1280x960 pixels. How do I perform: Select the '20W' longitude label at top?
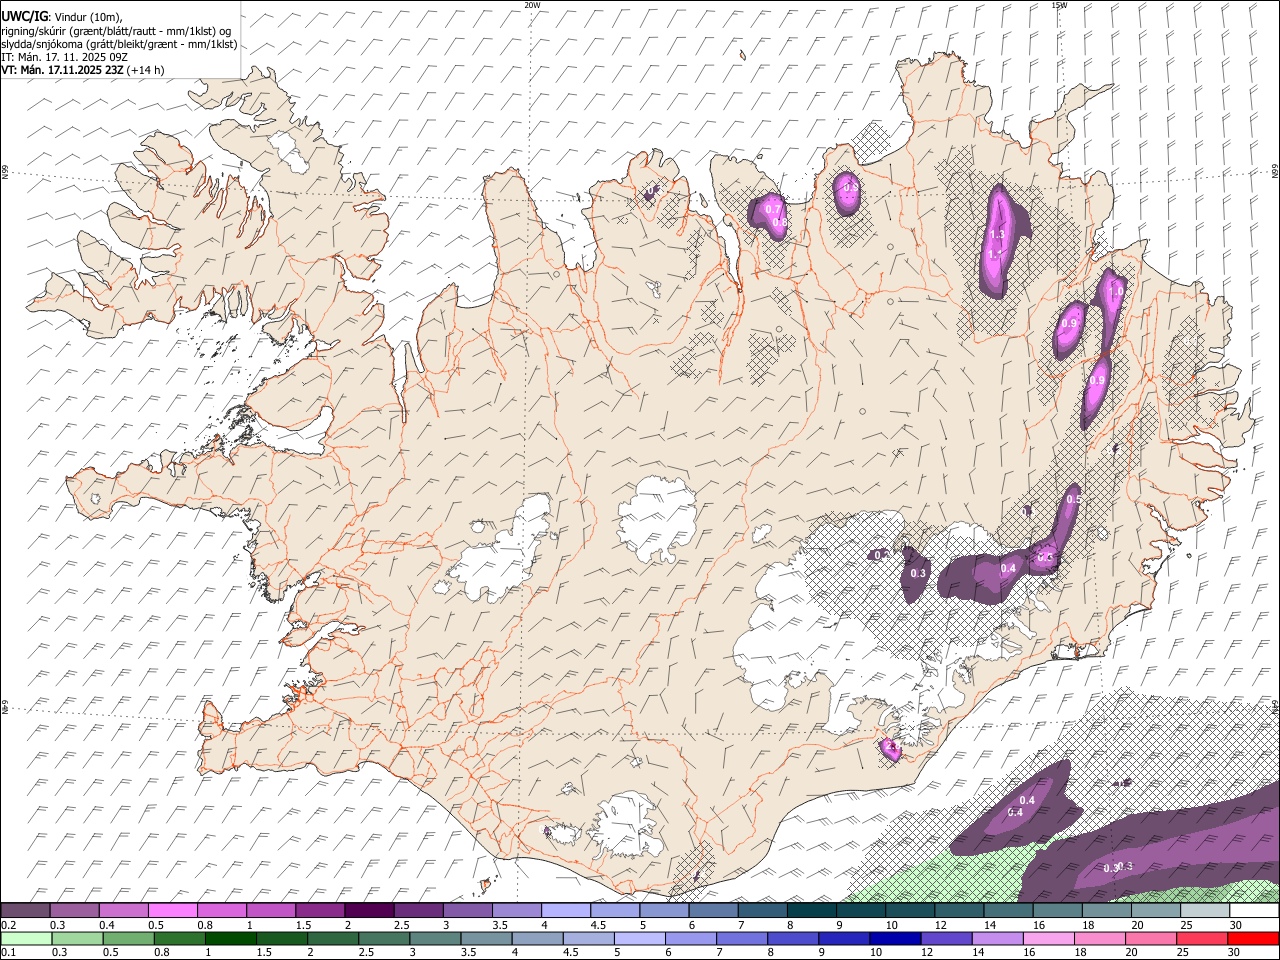click(532, 5)
